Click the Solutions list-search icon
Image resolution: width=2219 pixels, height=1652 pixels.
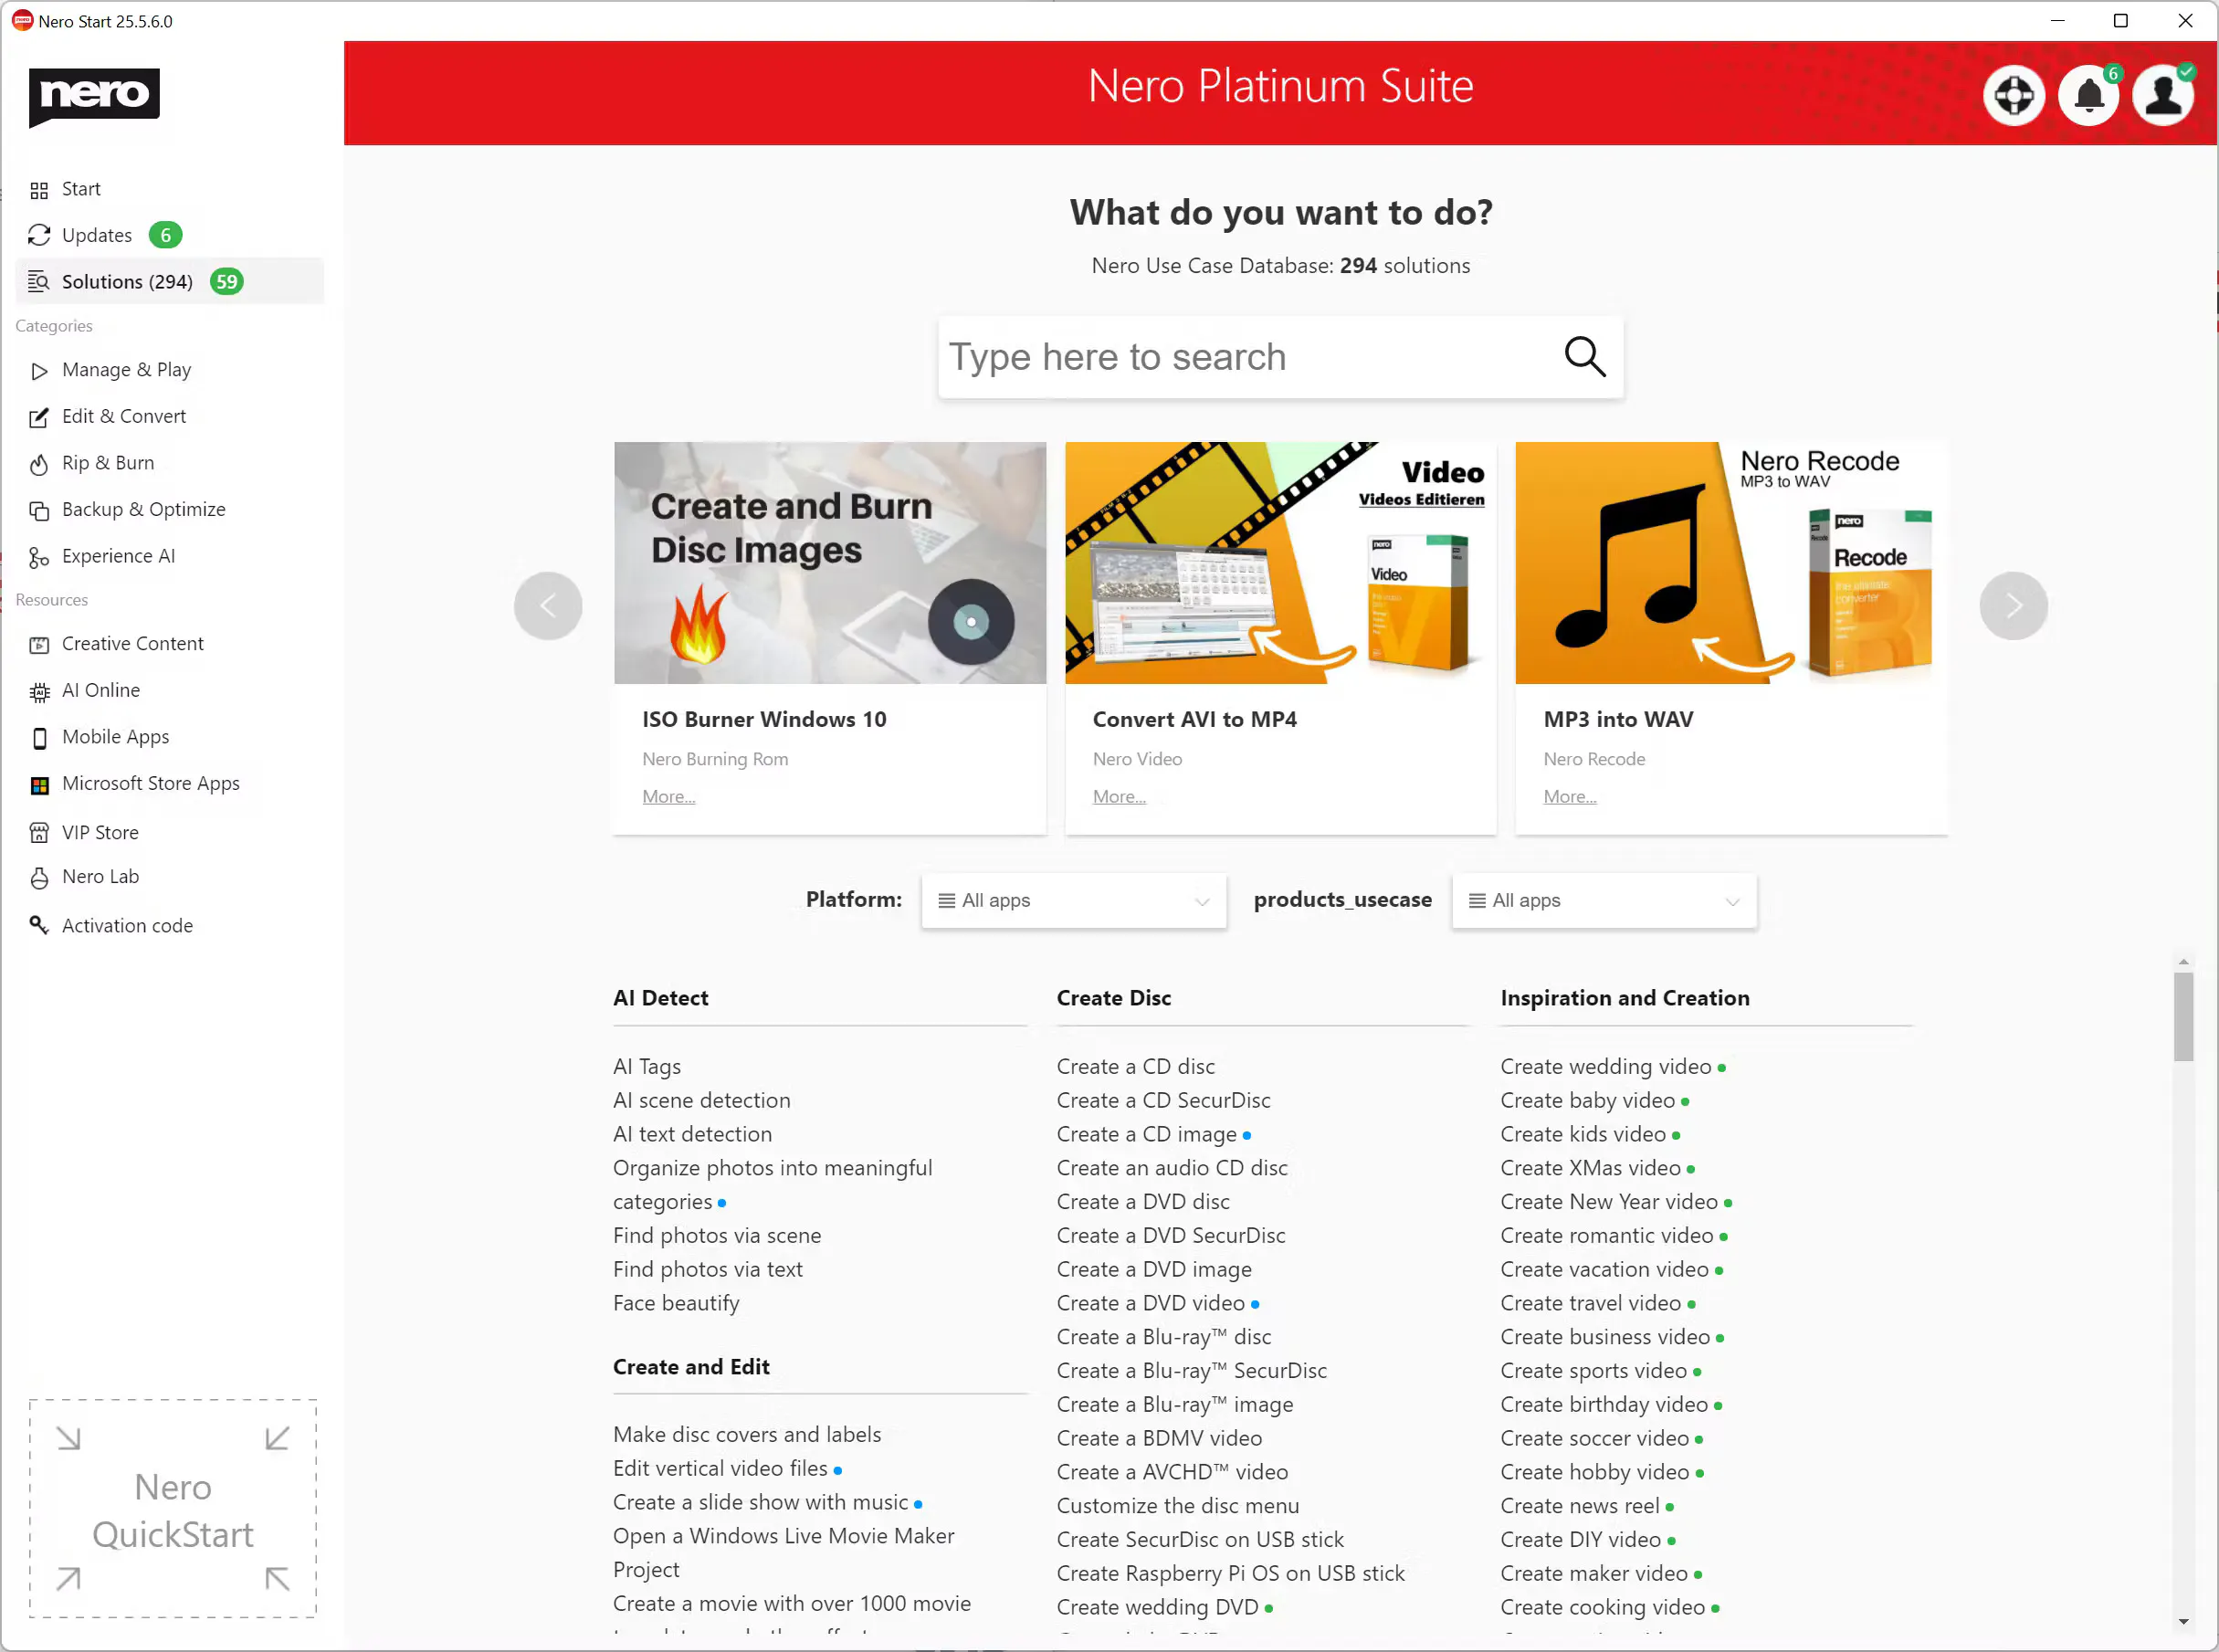(39, 282)
